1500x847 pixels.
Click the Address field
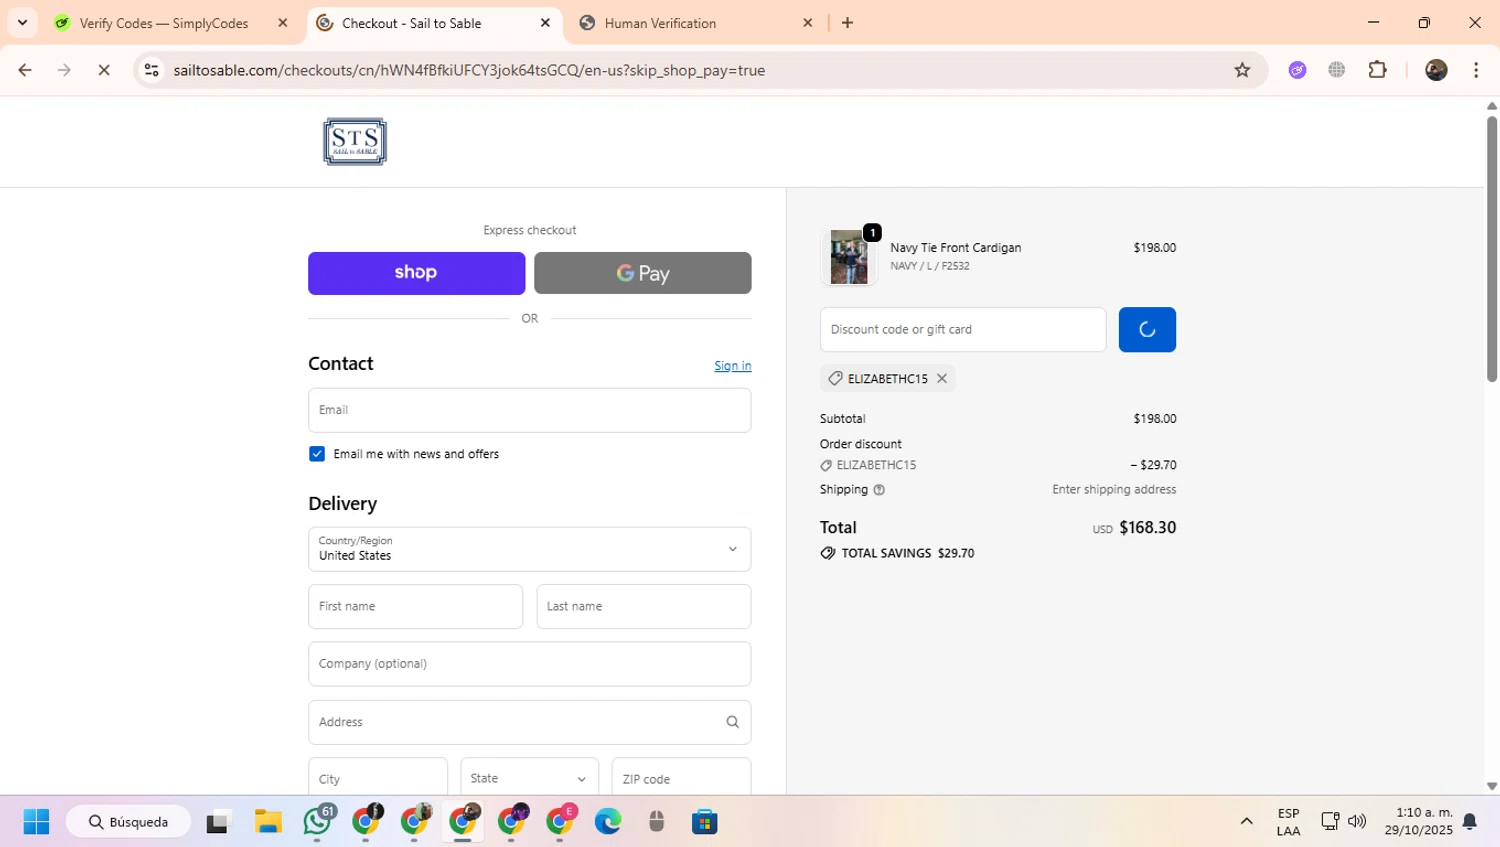tap(530, 722)
